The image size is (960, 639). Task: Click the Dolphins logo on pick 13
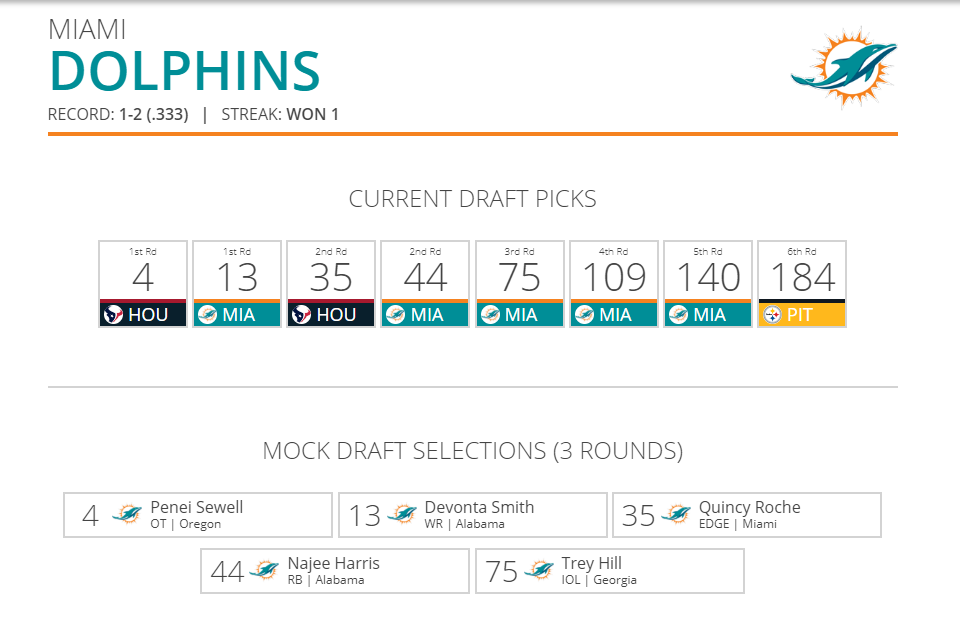coord(208,315)
